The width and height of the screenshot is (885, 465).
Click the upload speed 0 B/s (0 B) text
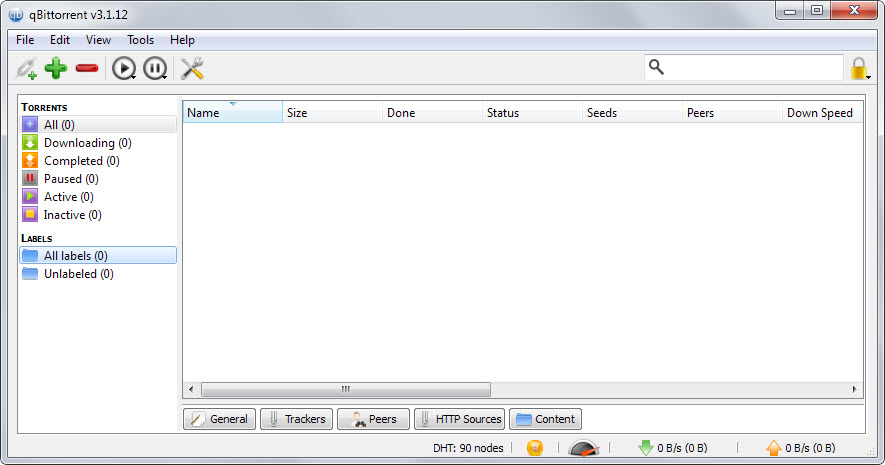point(810,448)
